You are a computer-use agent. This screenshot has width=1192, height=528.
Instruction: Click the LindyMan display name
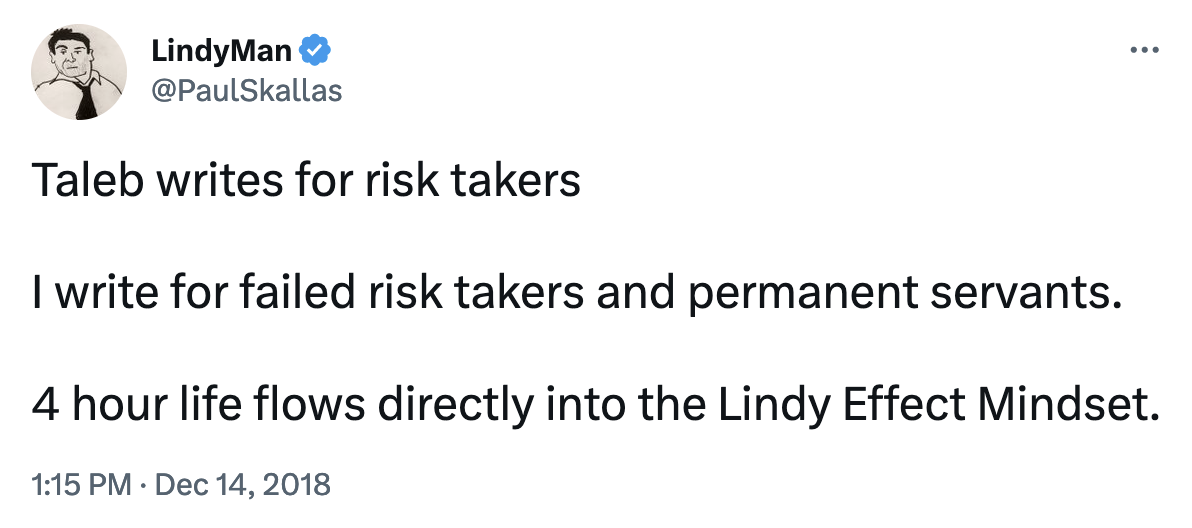222,48
